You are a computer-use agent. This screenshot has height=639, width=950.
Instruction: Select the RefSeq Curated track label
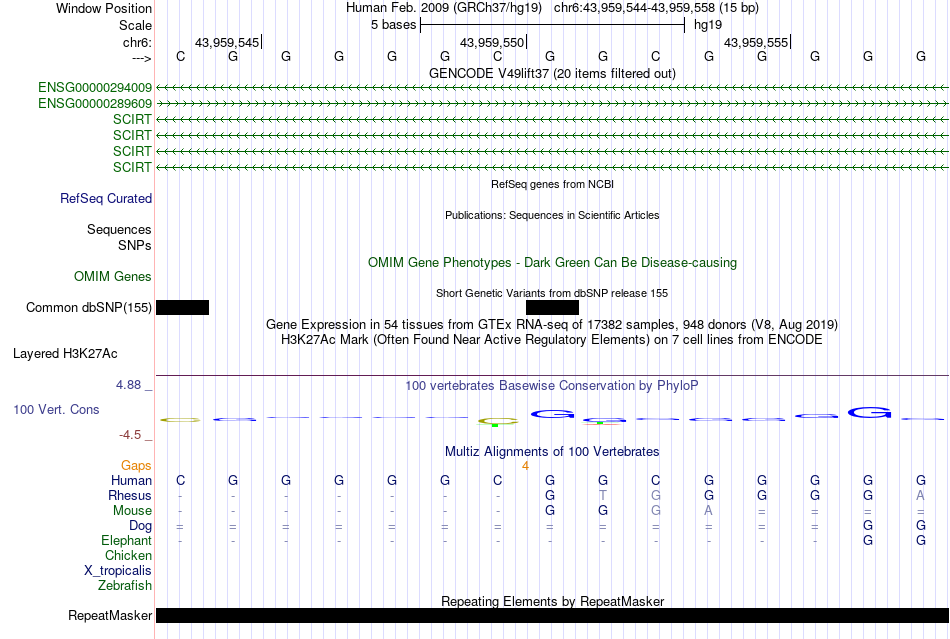[x=106, y=199]
